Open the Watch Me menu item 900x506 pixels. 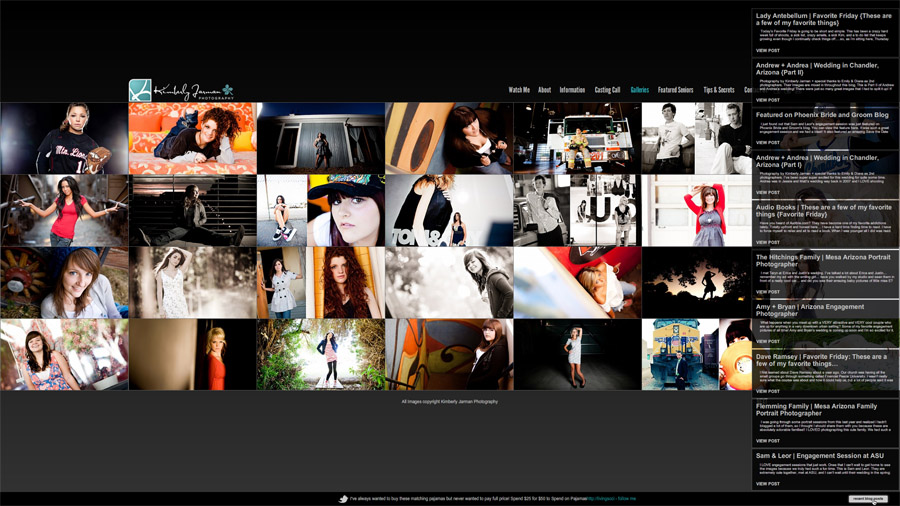(519, 89)
